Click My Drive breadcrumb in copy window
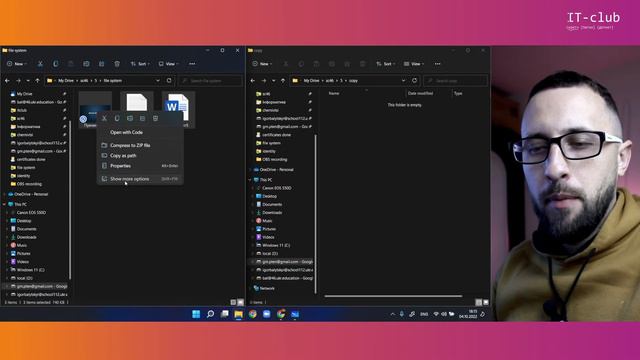 pos(311,81)
